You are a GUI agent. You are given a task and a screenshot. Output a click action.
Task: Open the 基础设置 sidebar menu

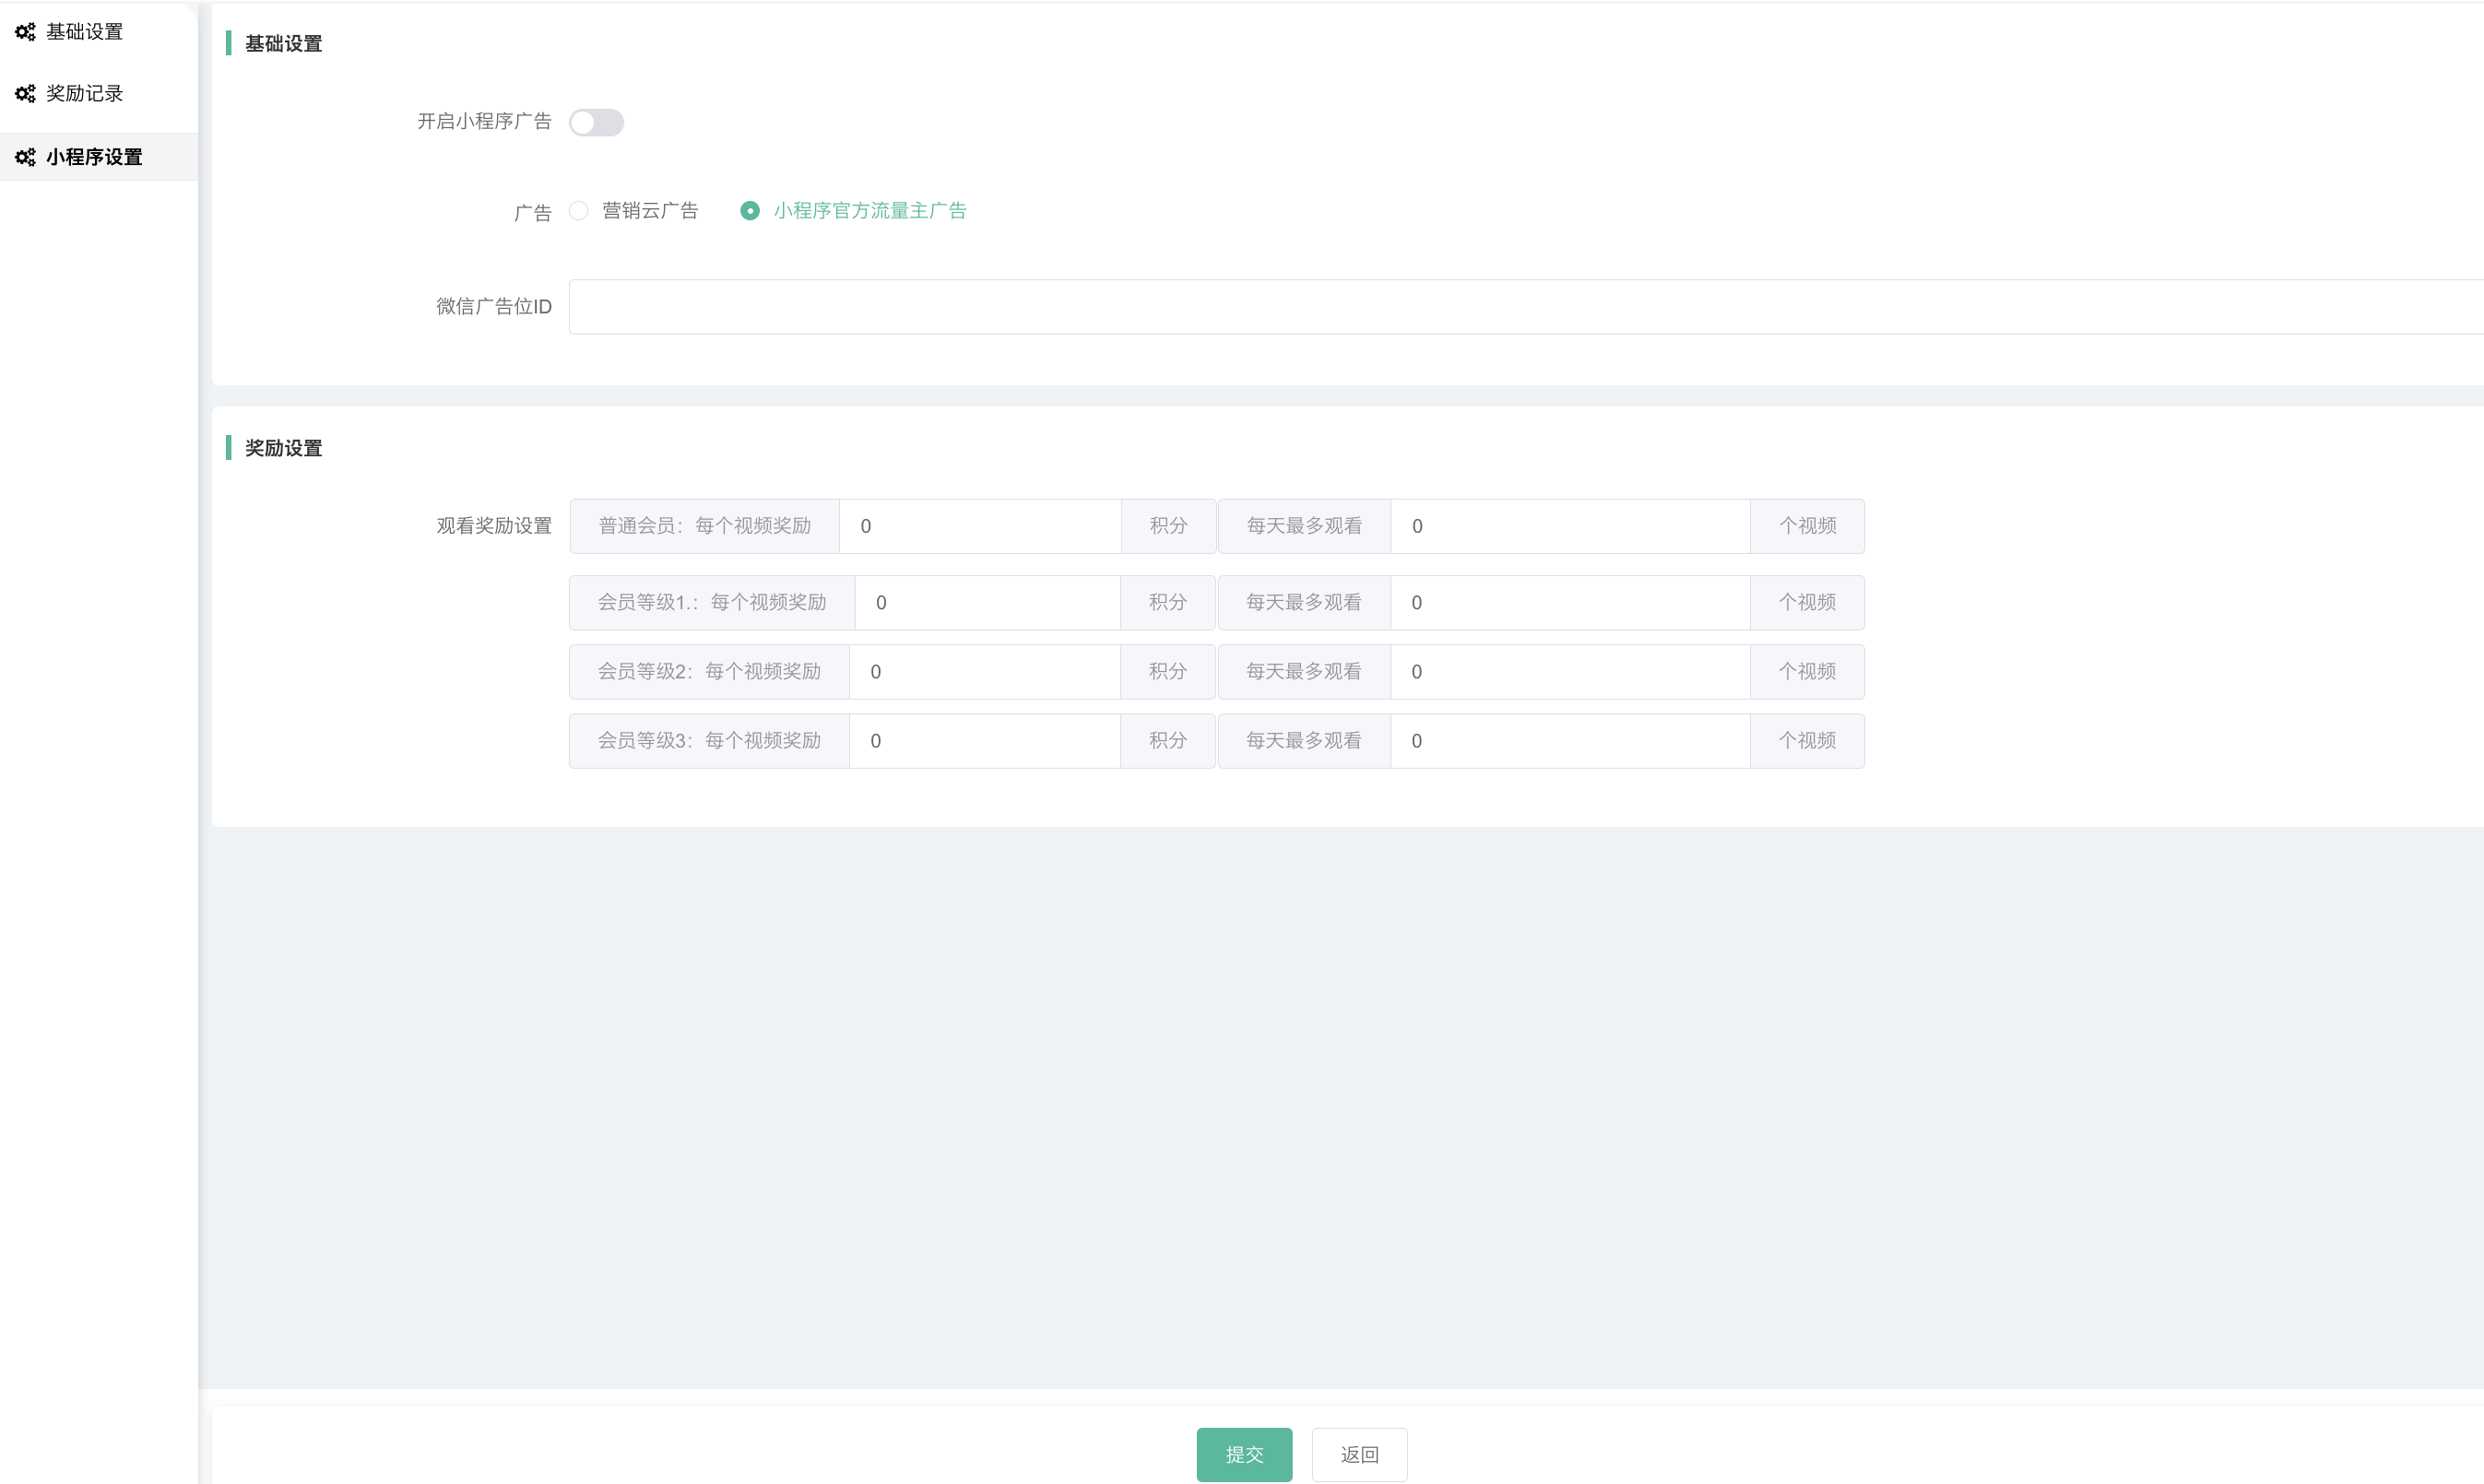tap(84, 32)
